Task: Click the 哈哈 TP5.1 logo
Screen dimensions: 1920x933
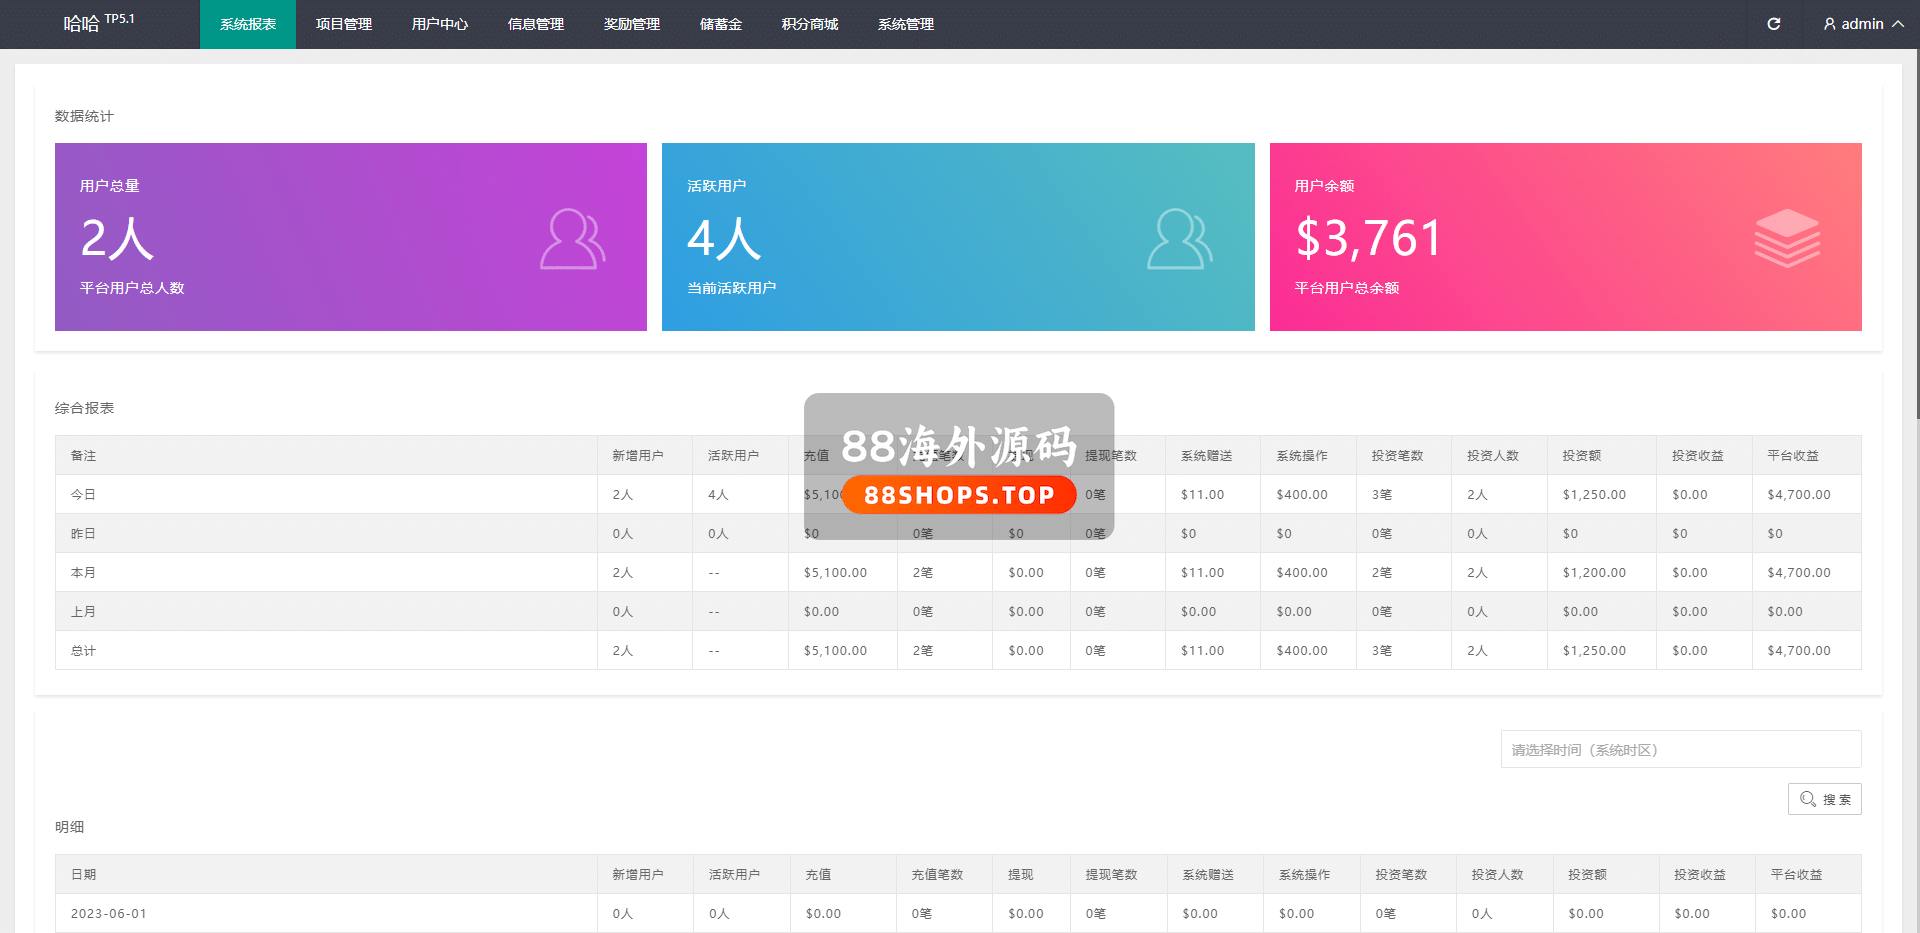Action: pyautogui.click(x=98, y=23)
